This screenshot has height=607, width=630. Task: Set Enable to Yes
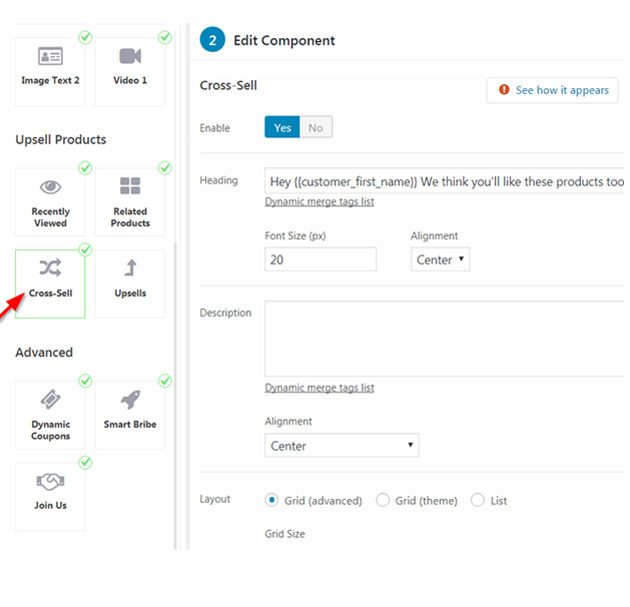(282, 127)
